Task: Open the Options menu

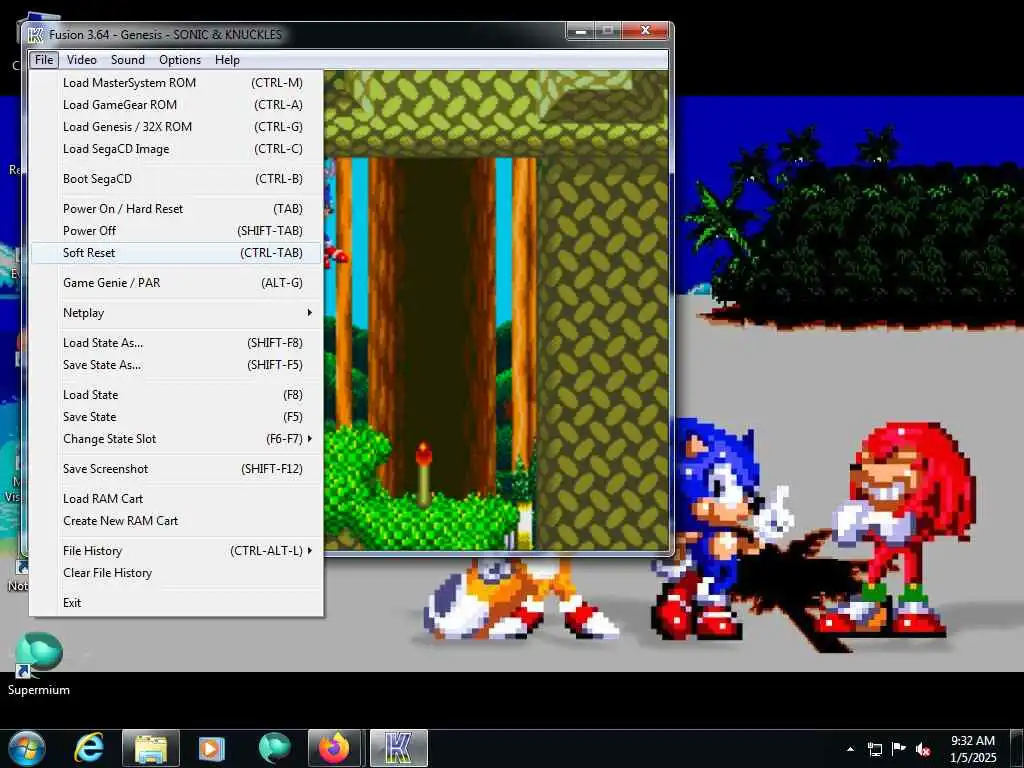Action: 180,60
